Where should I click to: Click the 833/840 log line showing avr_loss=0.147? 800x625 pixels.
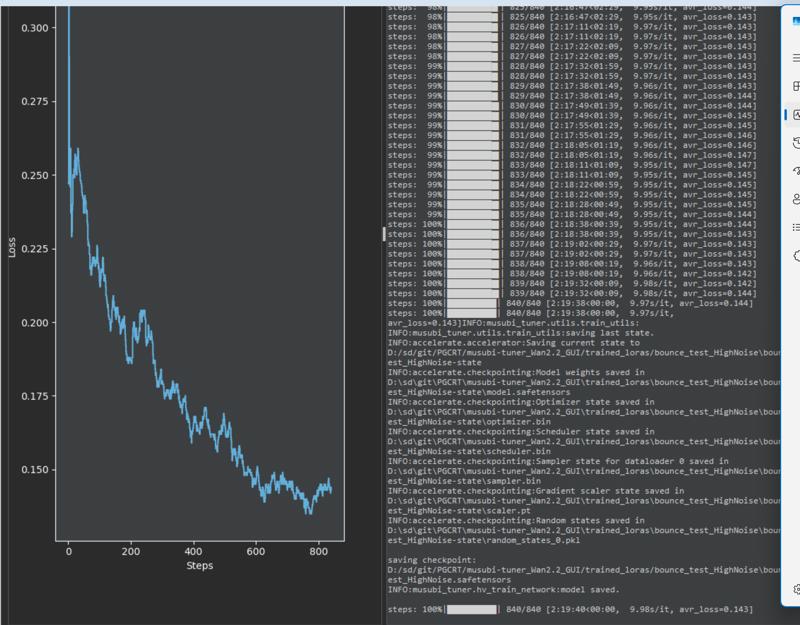pyautogui.click(x=572, y=165)
